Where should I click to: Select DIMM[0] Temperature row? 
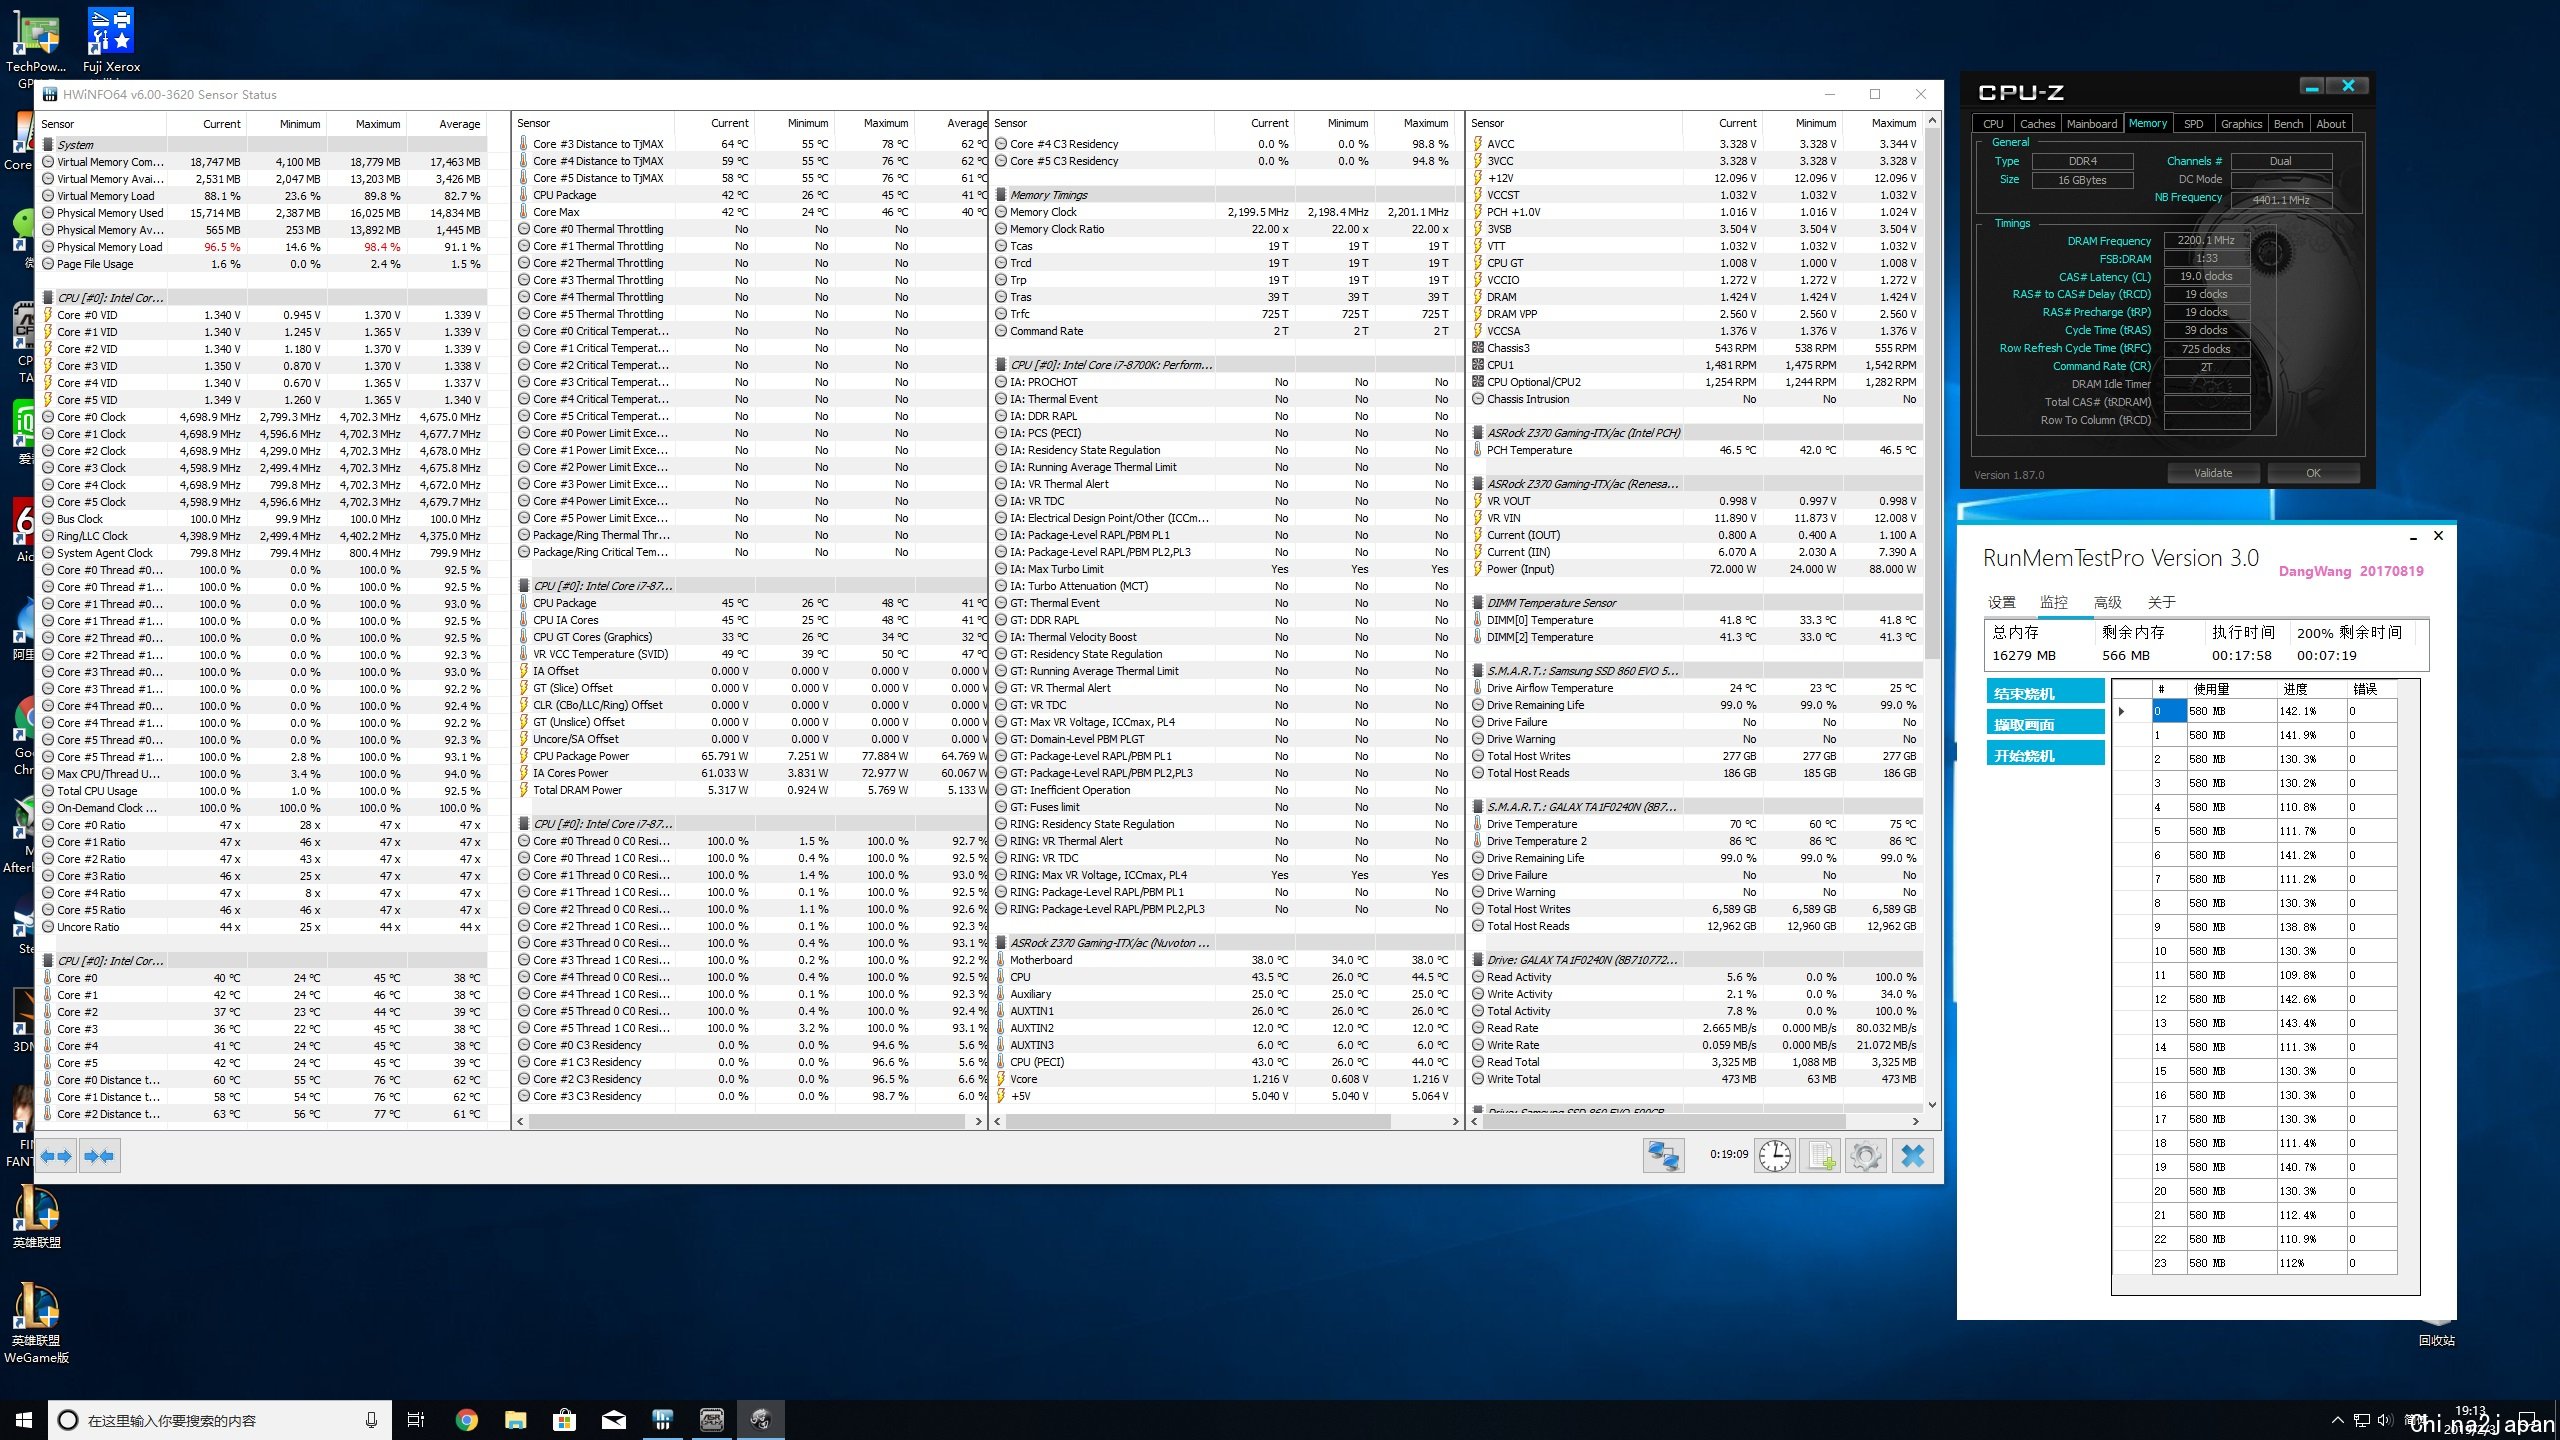coord(1696,620)
